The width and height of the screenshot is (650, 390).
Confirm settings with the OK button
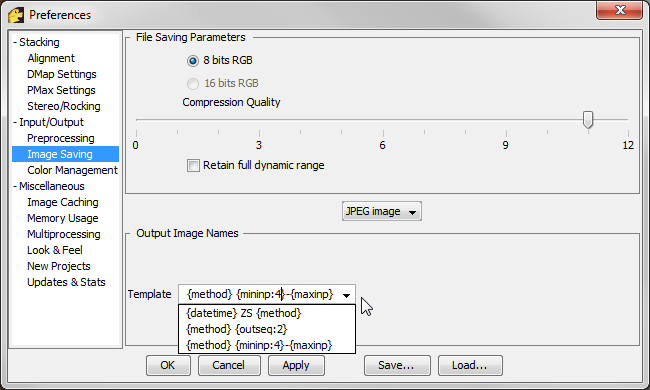tap(168, 366)
